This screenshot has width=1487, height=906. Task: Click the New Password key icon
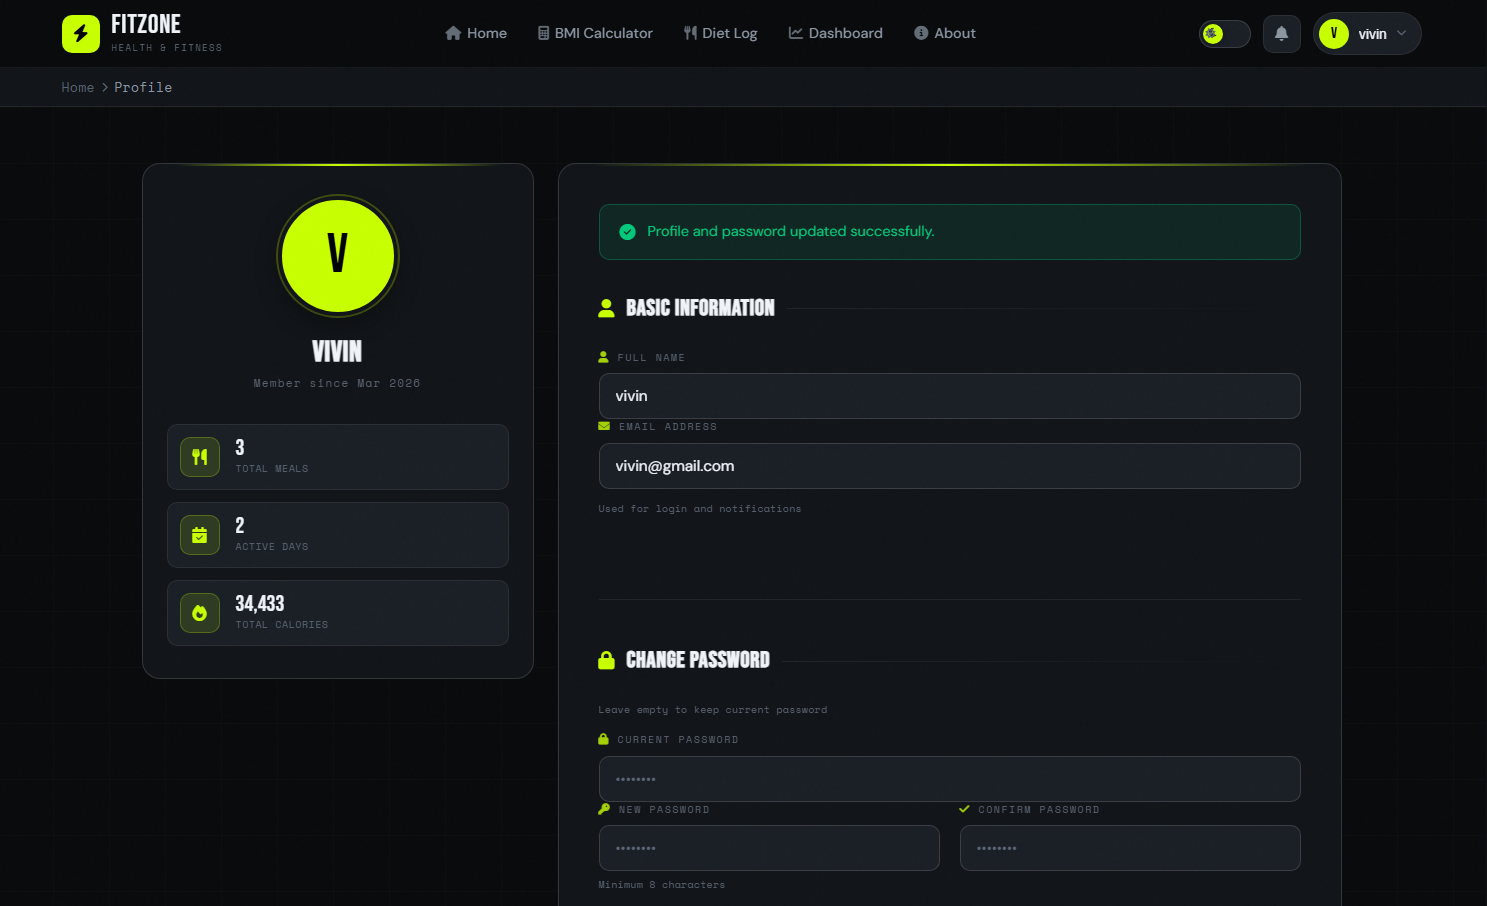[604, 809]
